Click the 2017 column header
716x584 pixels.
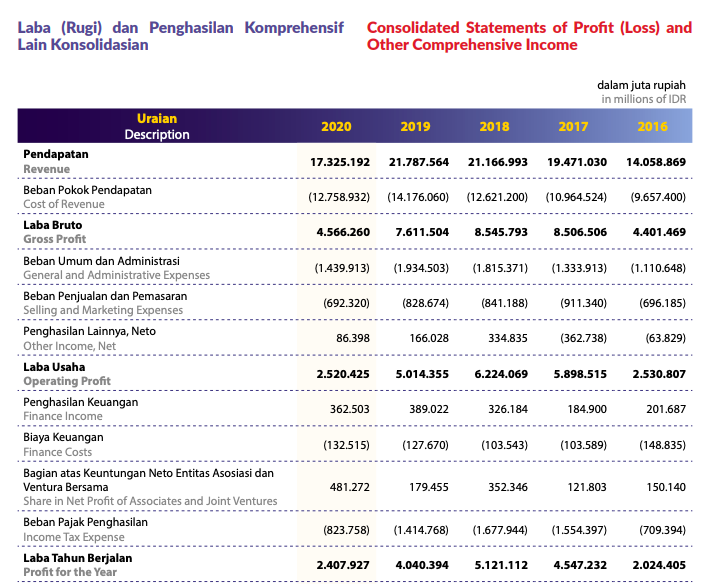coord(573,127)
